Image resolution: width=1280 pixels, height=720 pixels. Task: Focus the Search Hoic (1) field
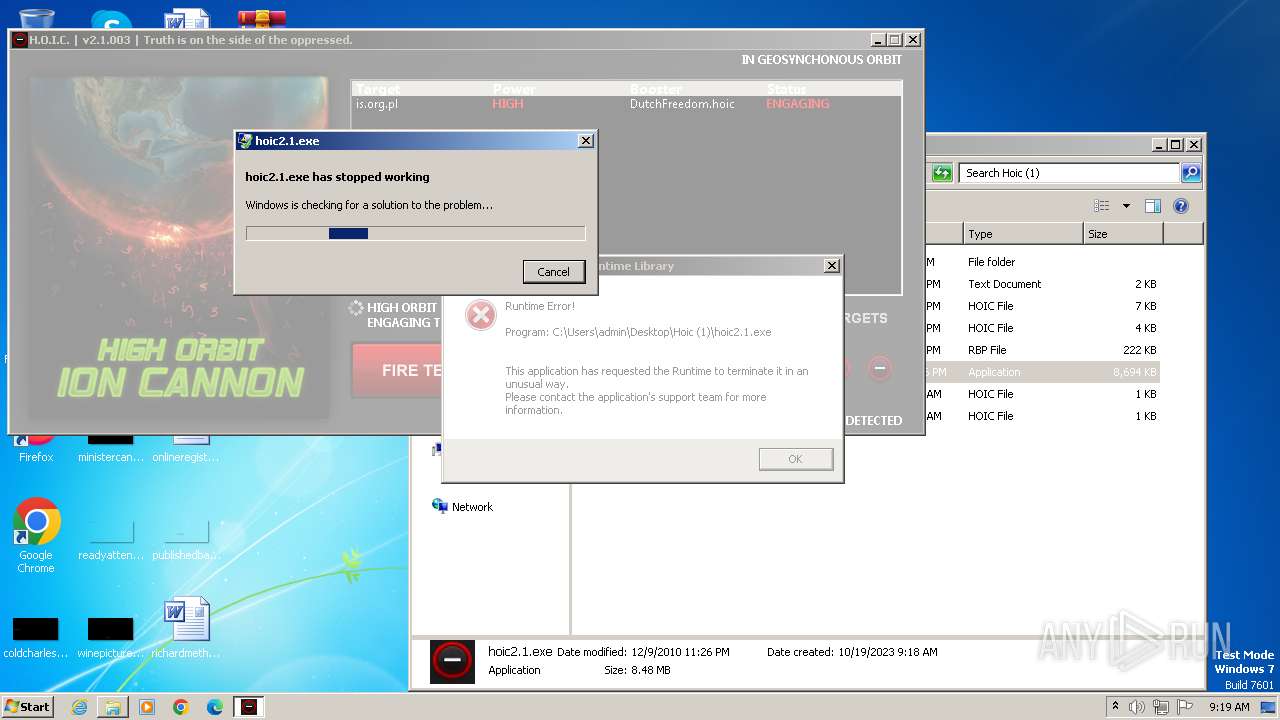[x=1068, y=173]
